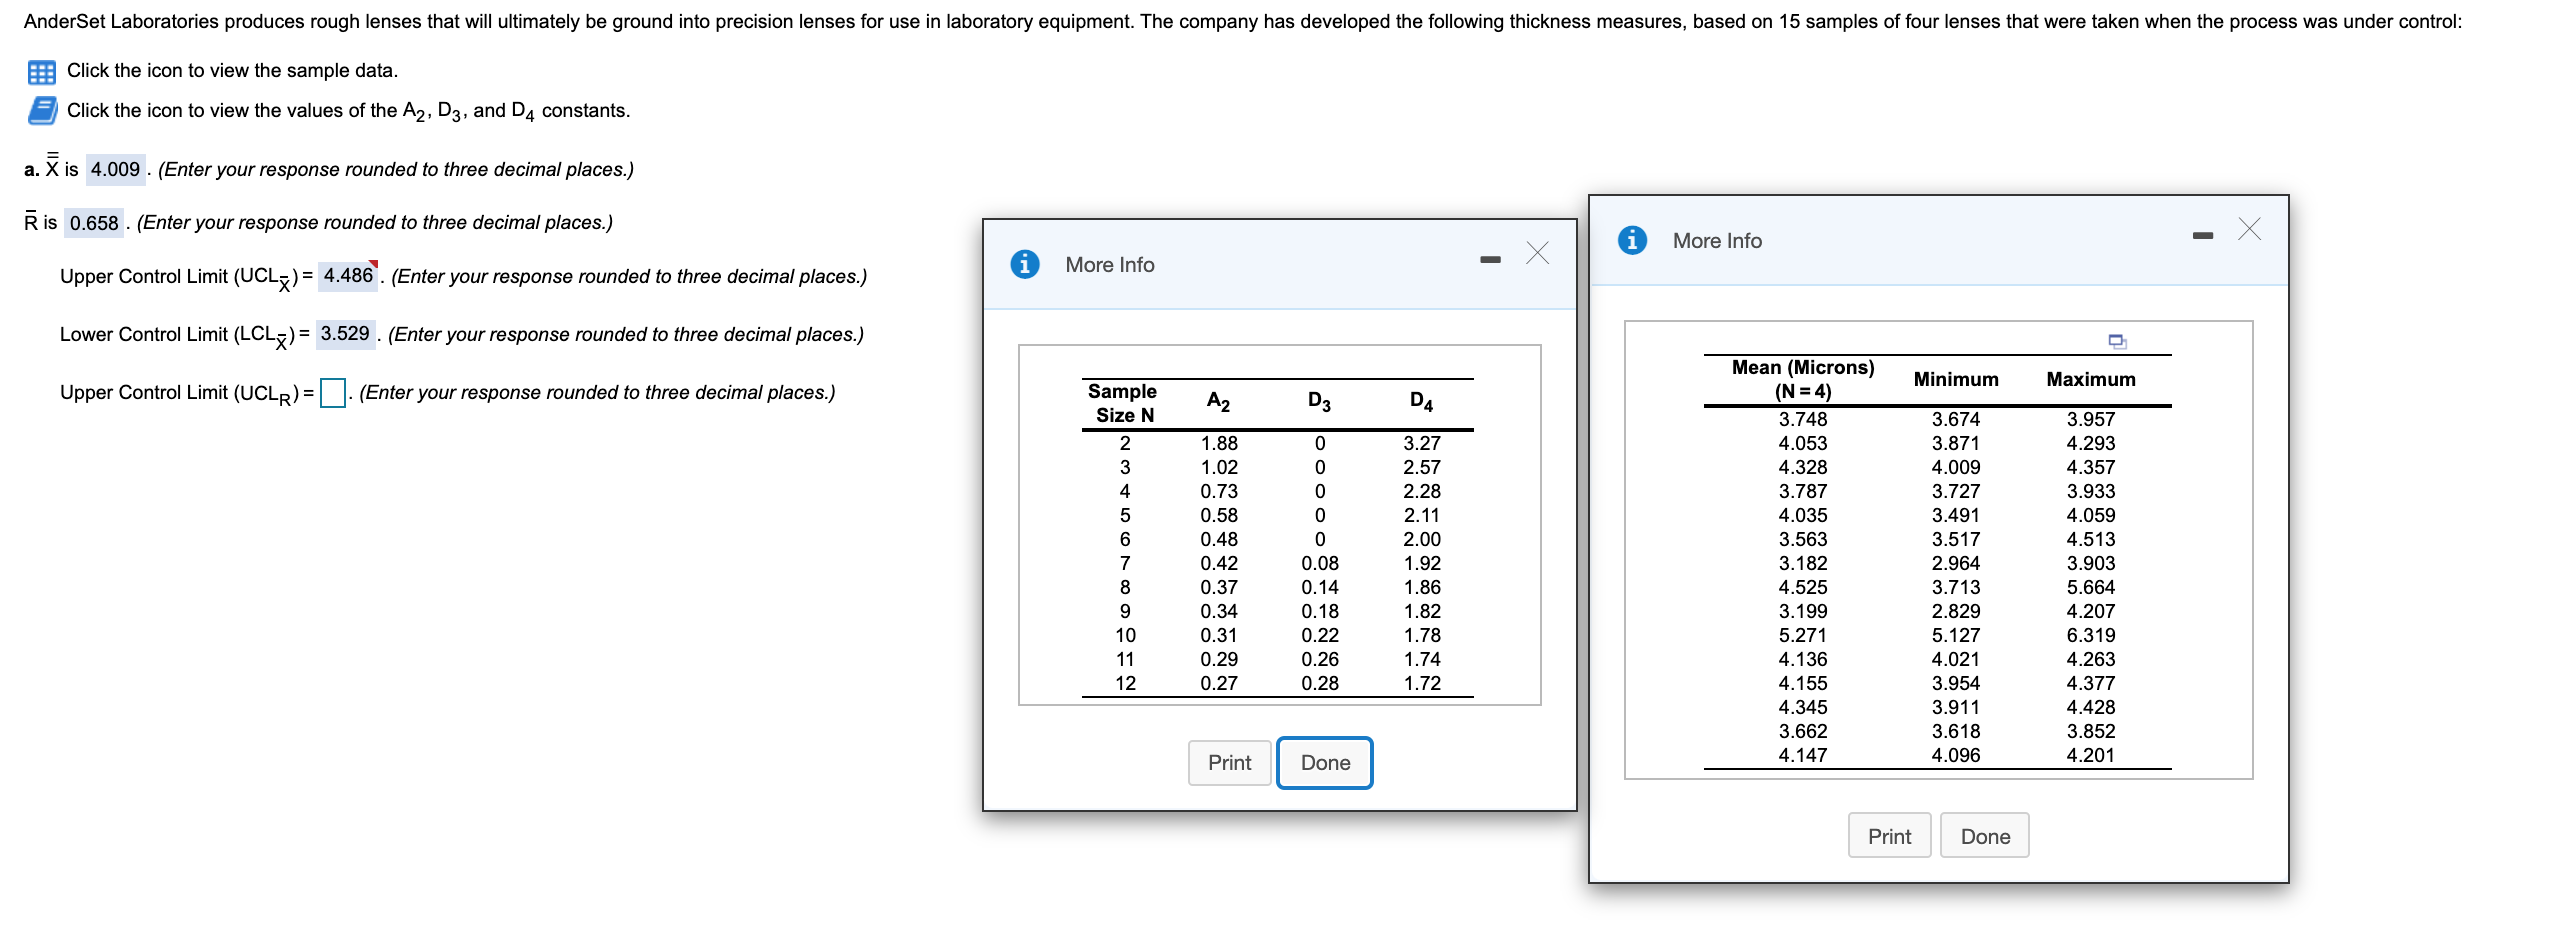Click the book icon to view the constants
The height and width of the screenshot is (936, 2556).
click(41, 110)
